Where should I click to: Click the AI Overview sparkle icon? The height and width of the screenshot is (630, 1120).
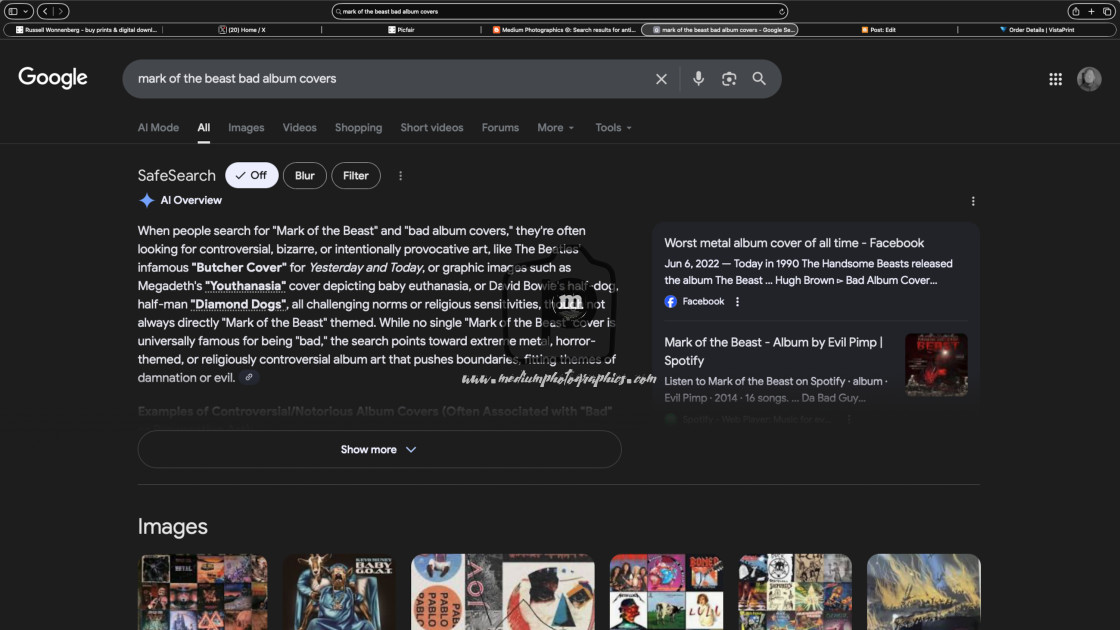pyautogui.click(x=146, y=201)
